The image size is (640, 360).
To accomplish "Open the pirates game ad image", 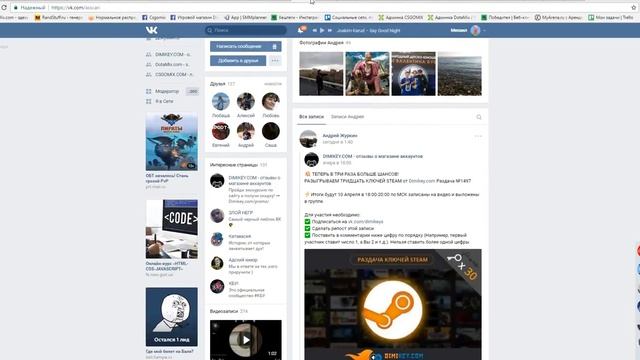I will [172, 142].
